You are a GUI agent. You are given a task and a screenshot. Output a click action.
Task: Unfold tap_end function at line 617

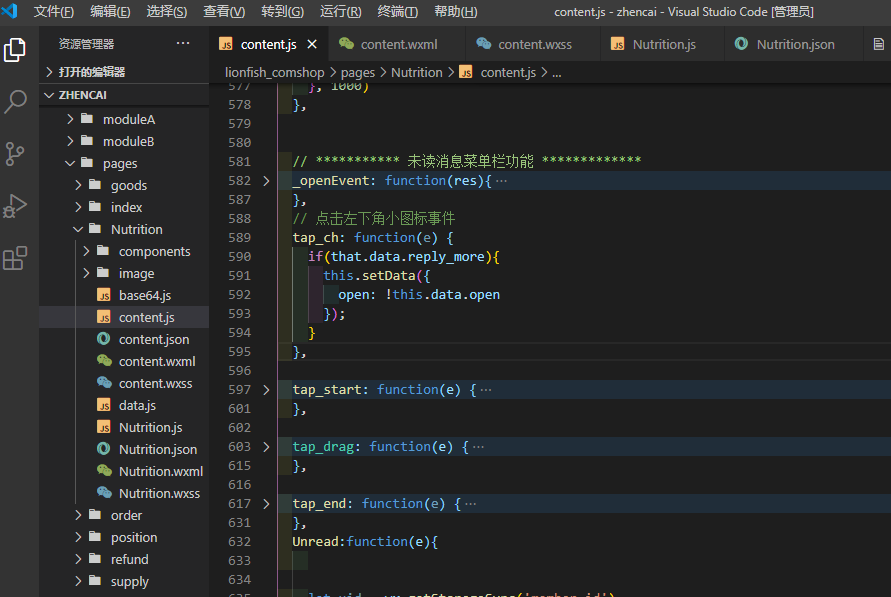(x=266, y=504)
